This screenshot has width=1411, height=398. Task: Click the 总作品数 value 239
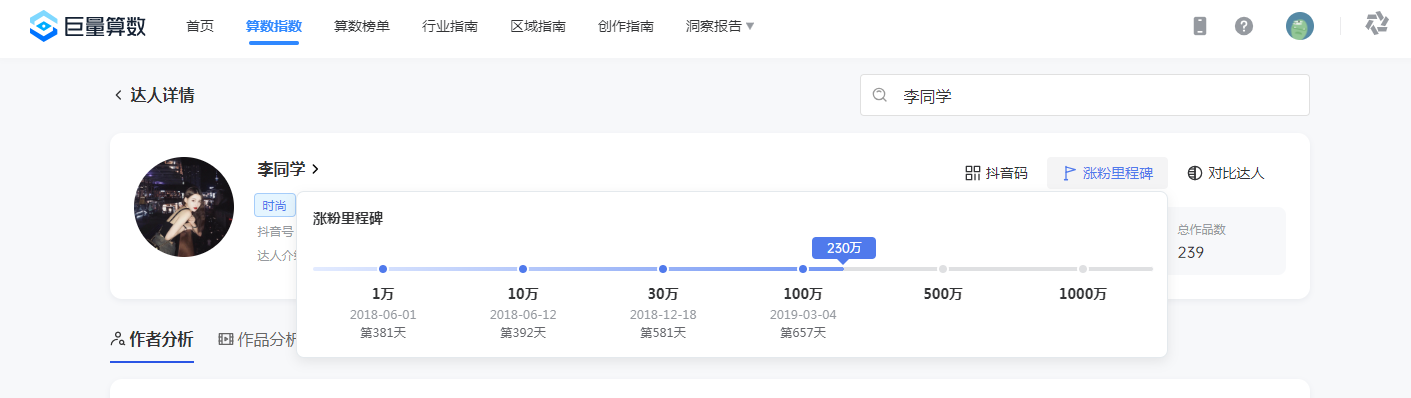pos(1190,252)
